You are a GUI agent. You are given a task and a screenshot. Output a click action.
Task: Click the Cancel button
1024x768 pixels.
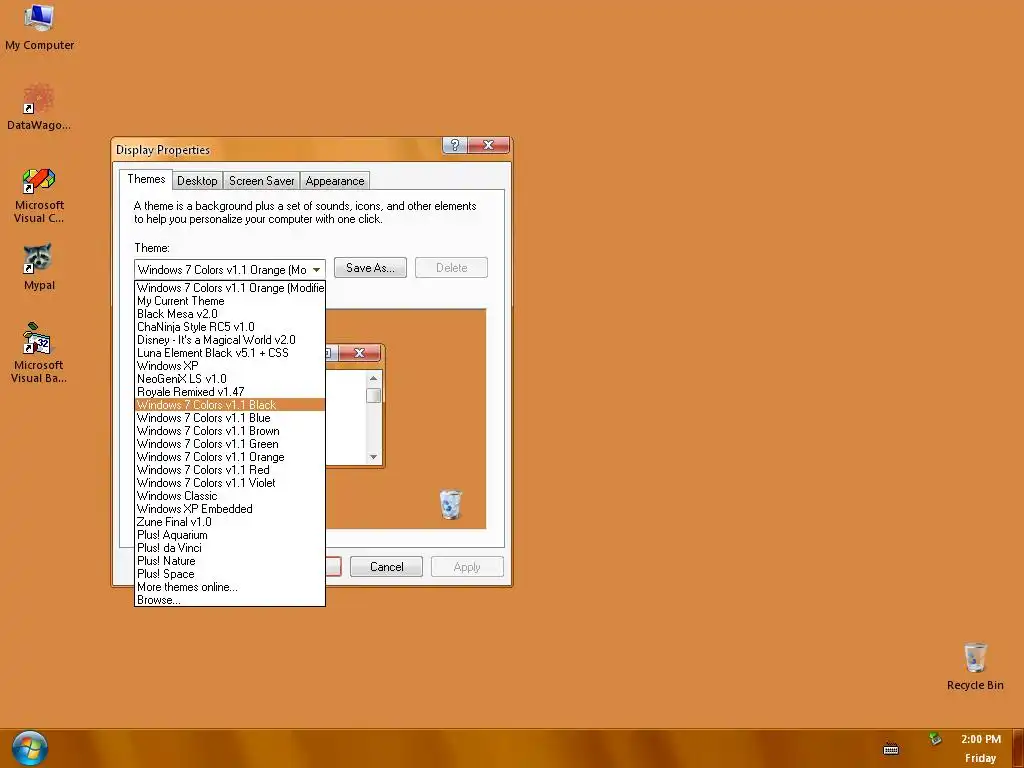coord(387,567)
